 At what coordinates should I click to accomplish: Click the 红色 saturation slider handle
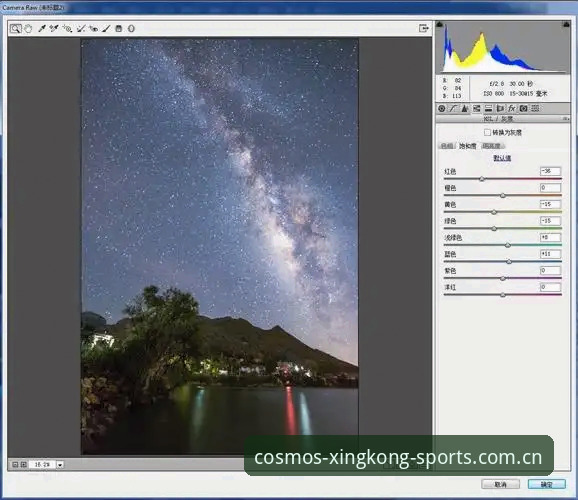click(x=482, y=179)
